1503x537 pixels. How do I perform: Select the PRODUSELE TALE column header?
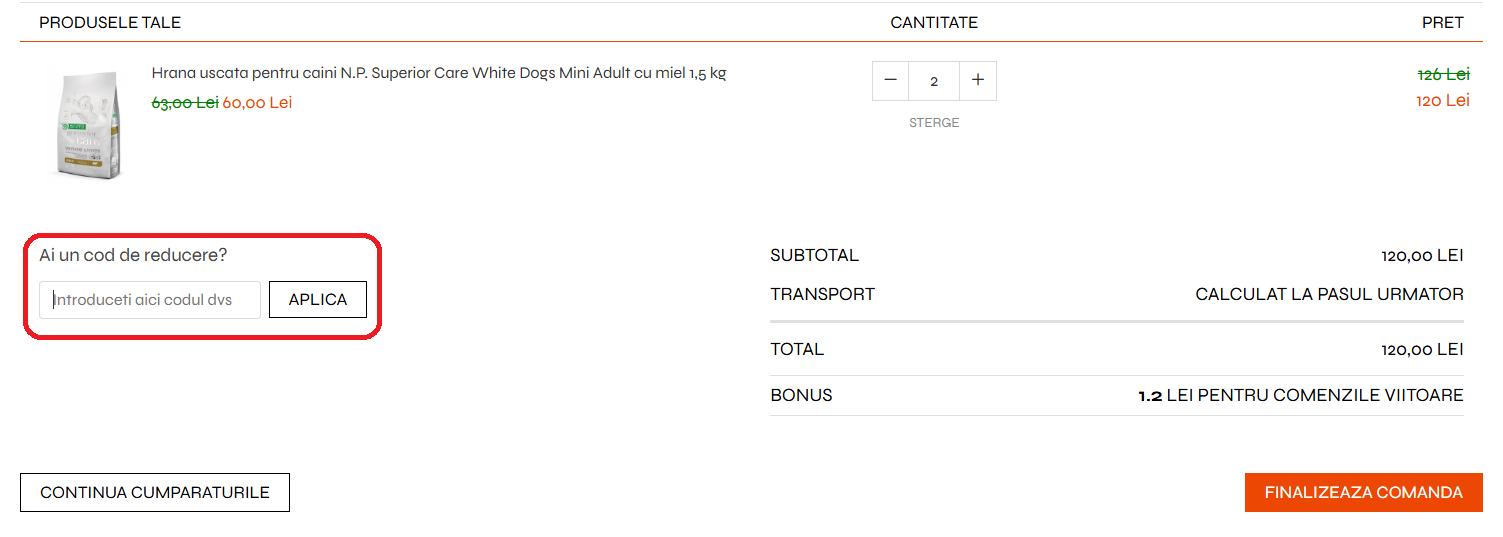point(110,22)
